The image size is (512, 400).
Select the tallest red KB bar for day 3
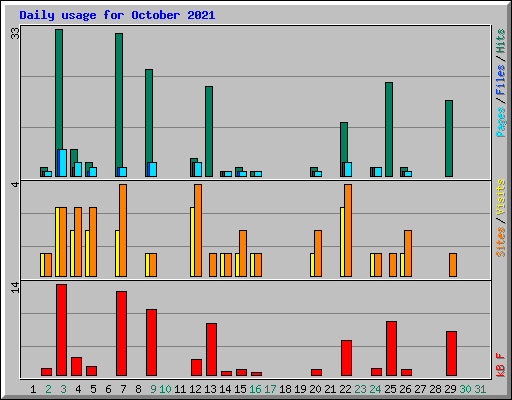click(61, 330)
